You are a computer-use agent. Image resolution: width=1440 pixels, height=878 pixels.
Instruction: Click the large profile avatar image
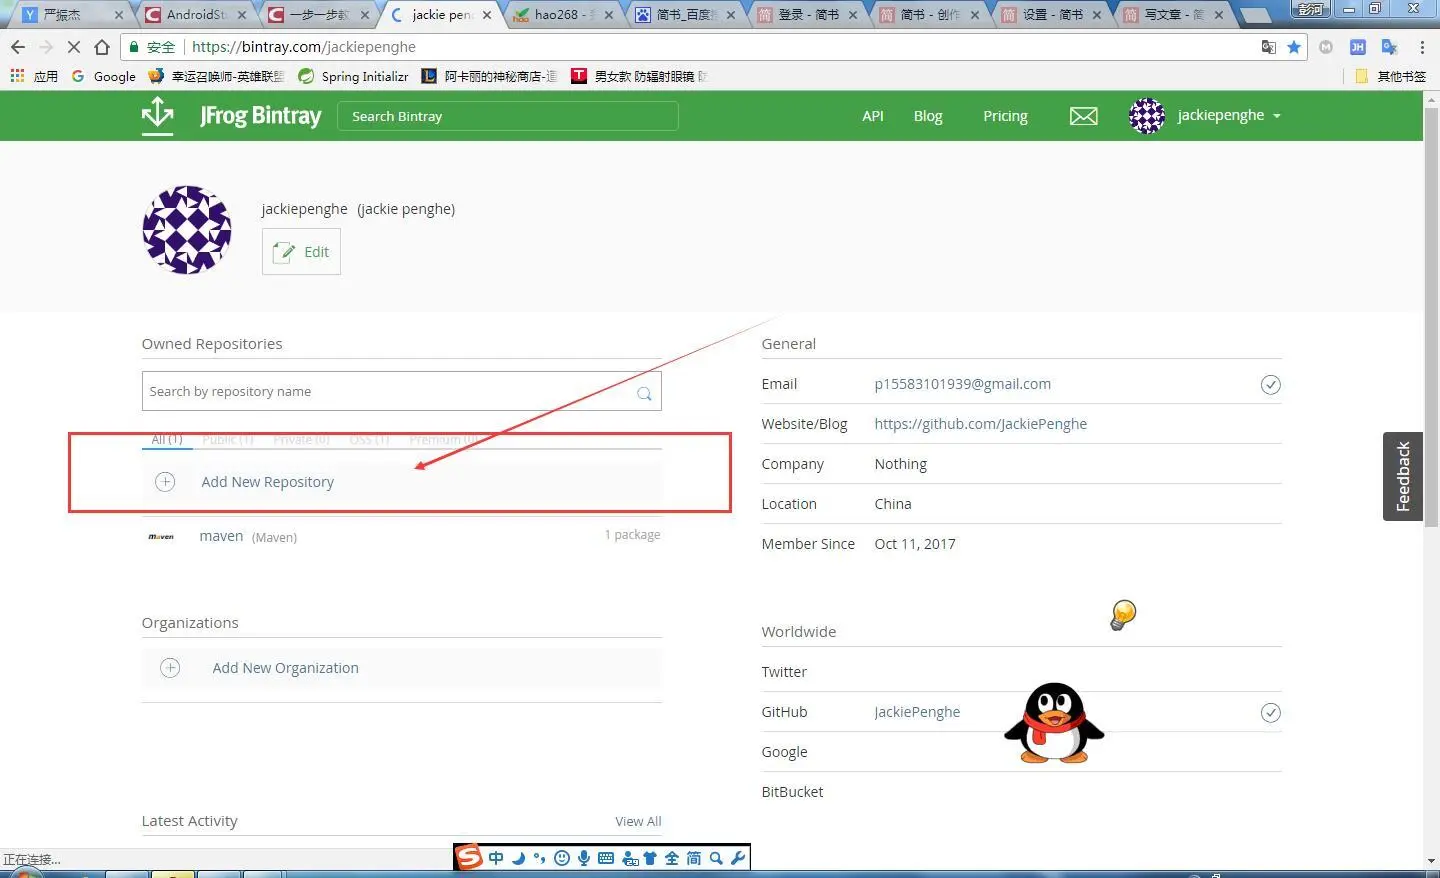187,229
